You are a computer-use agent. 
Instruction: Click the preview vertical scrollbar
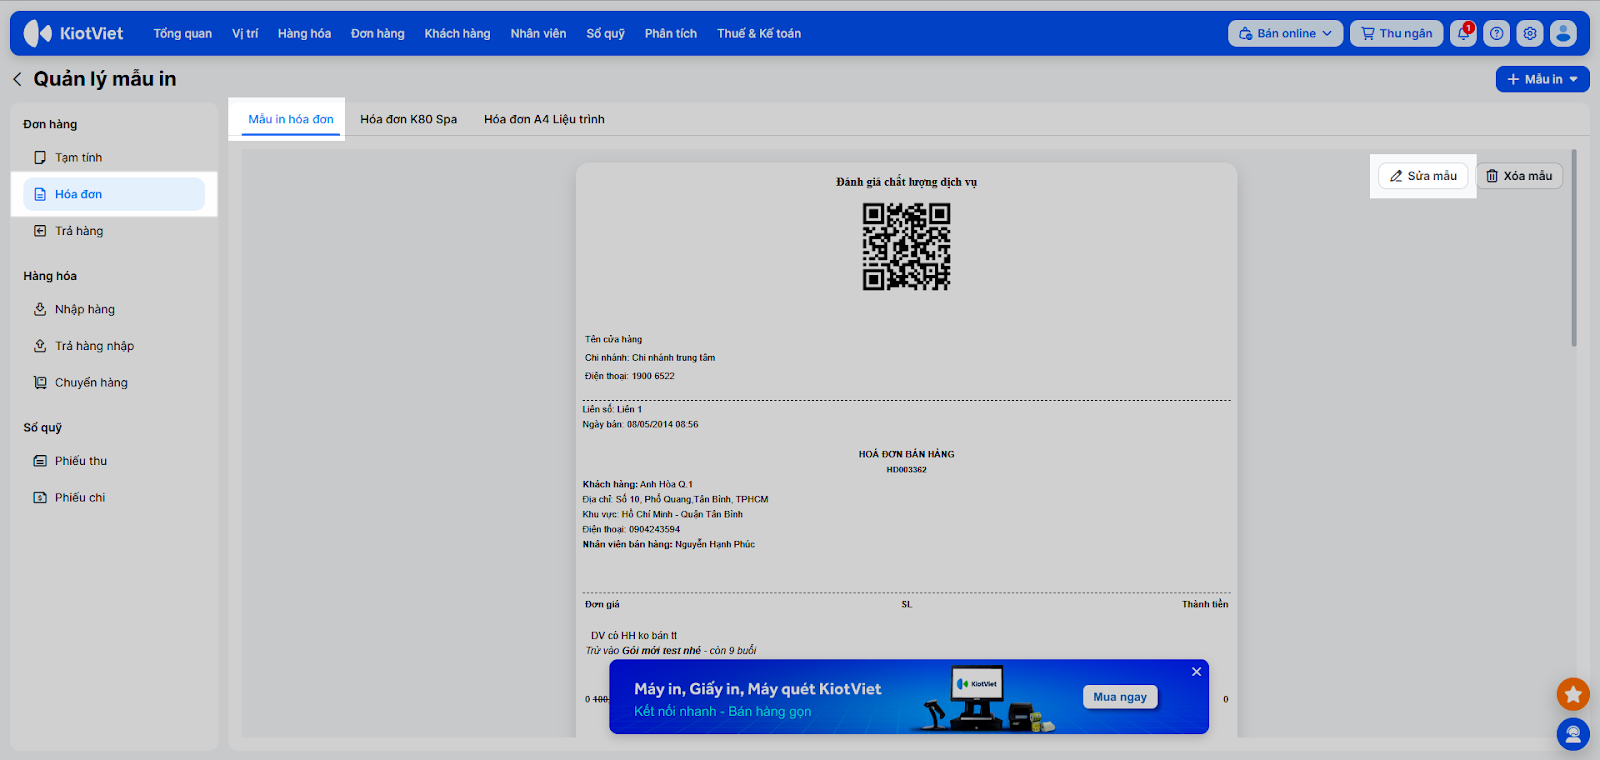click(x=1574, y=248)
